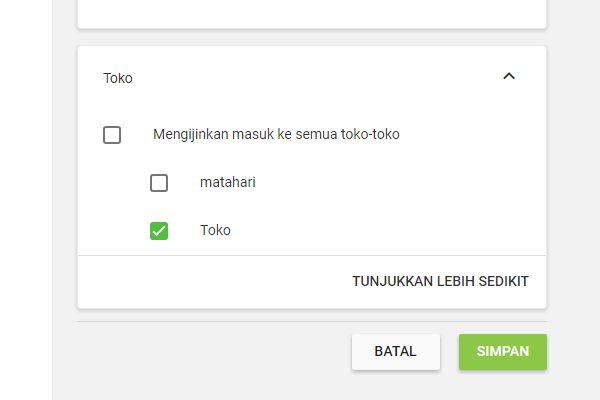Click the white checkmark icon in the Toko row

tap(159, 231)
